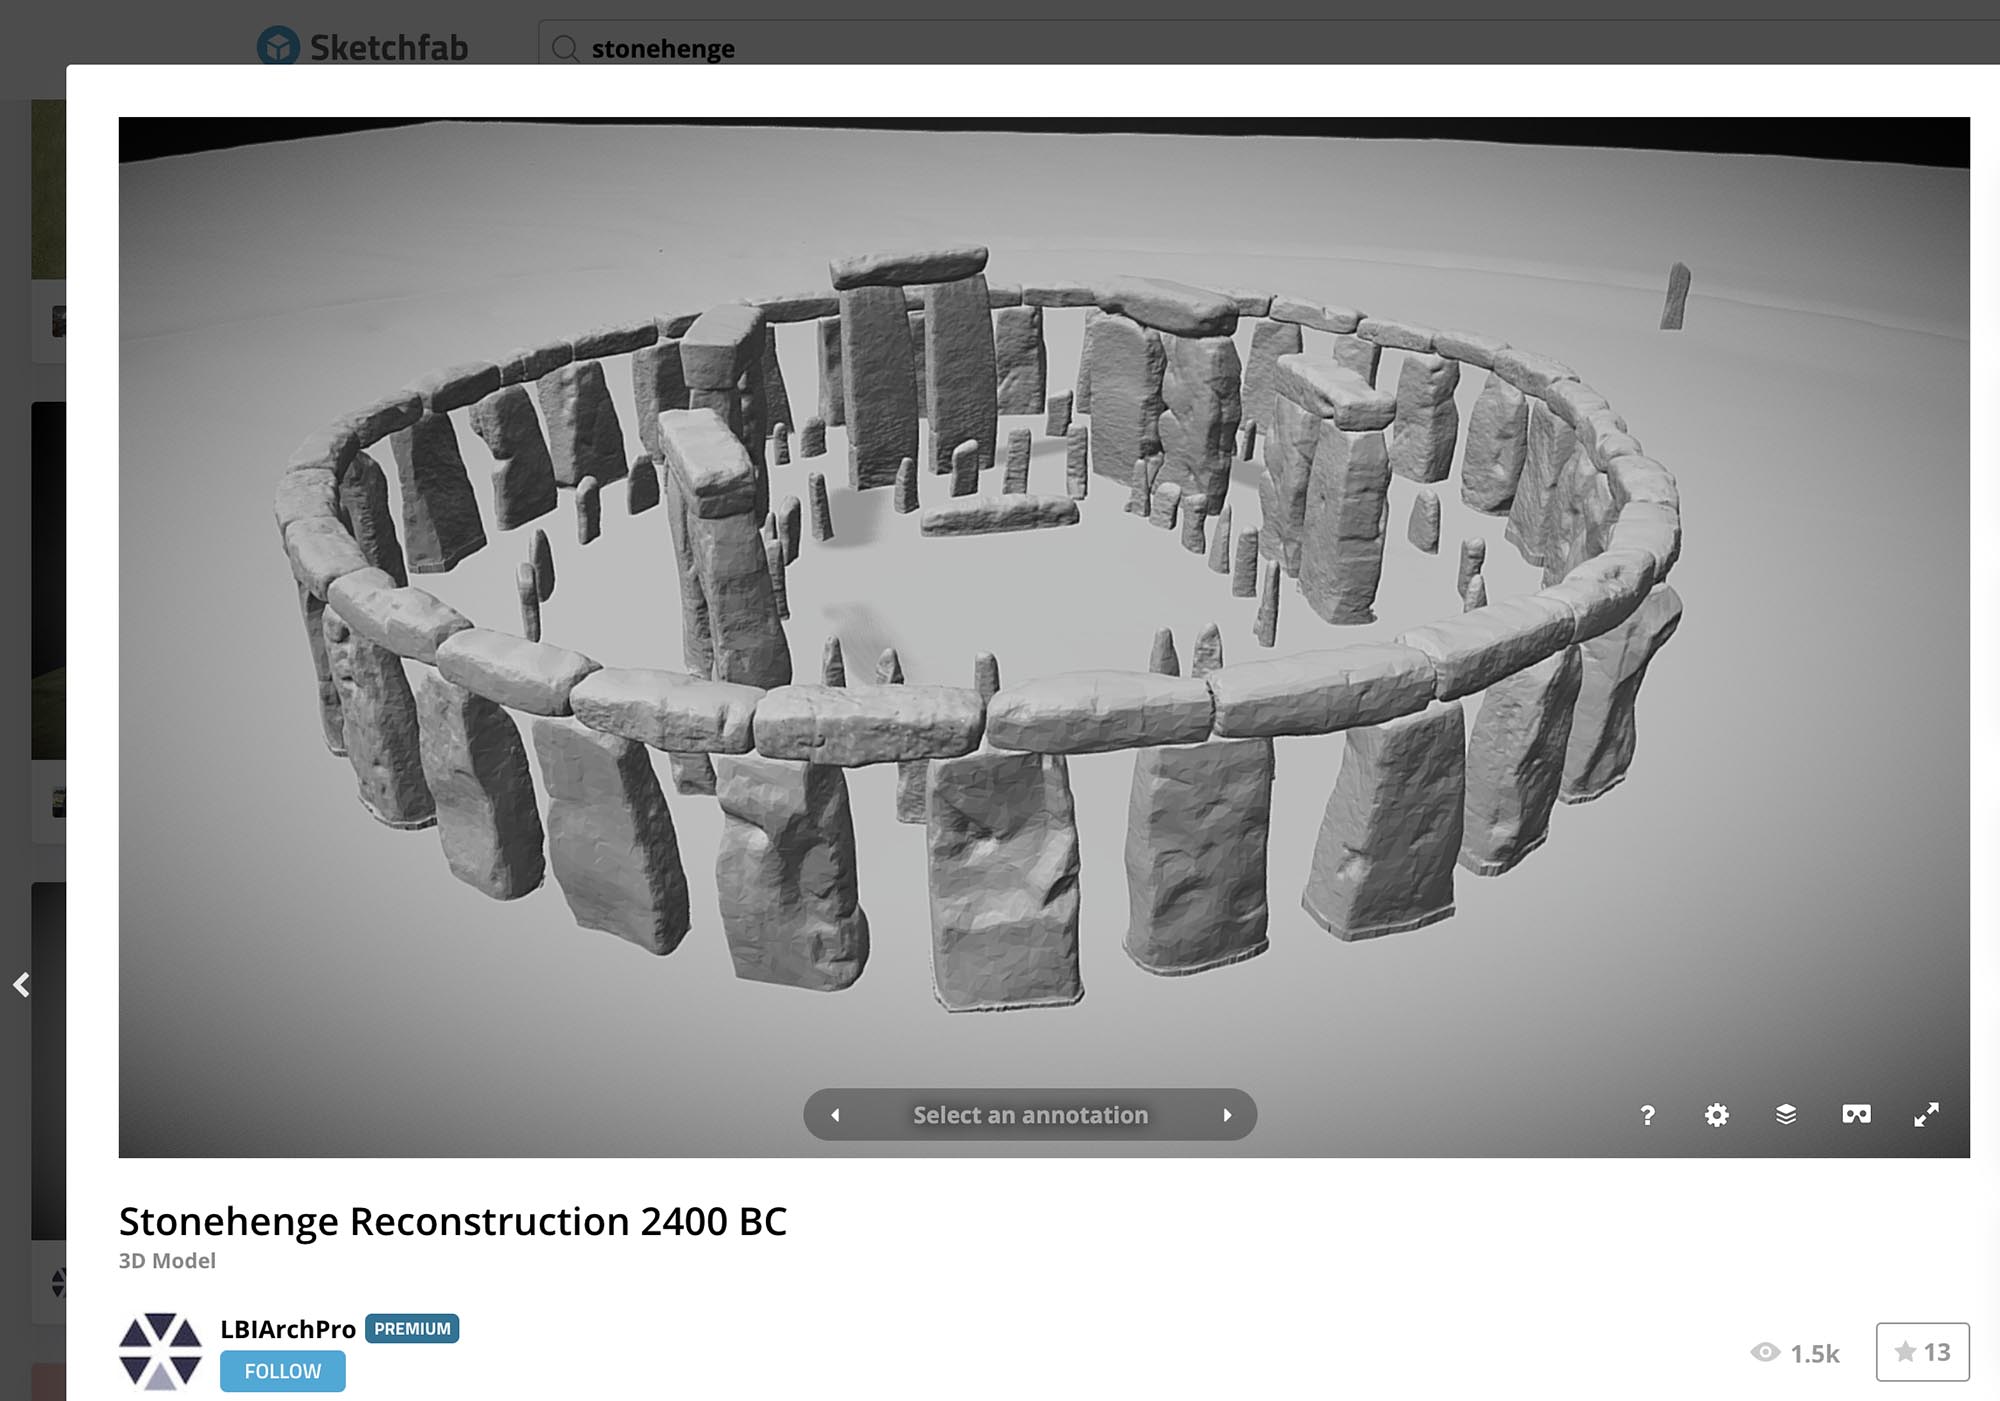This screenshot has width=2000, height=1401.
Task: Open the LBIArchPro profile link
Action: [x=286, y=1327]
